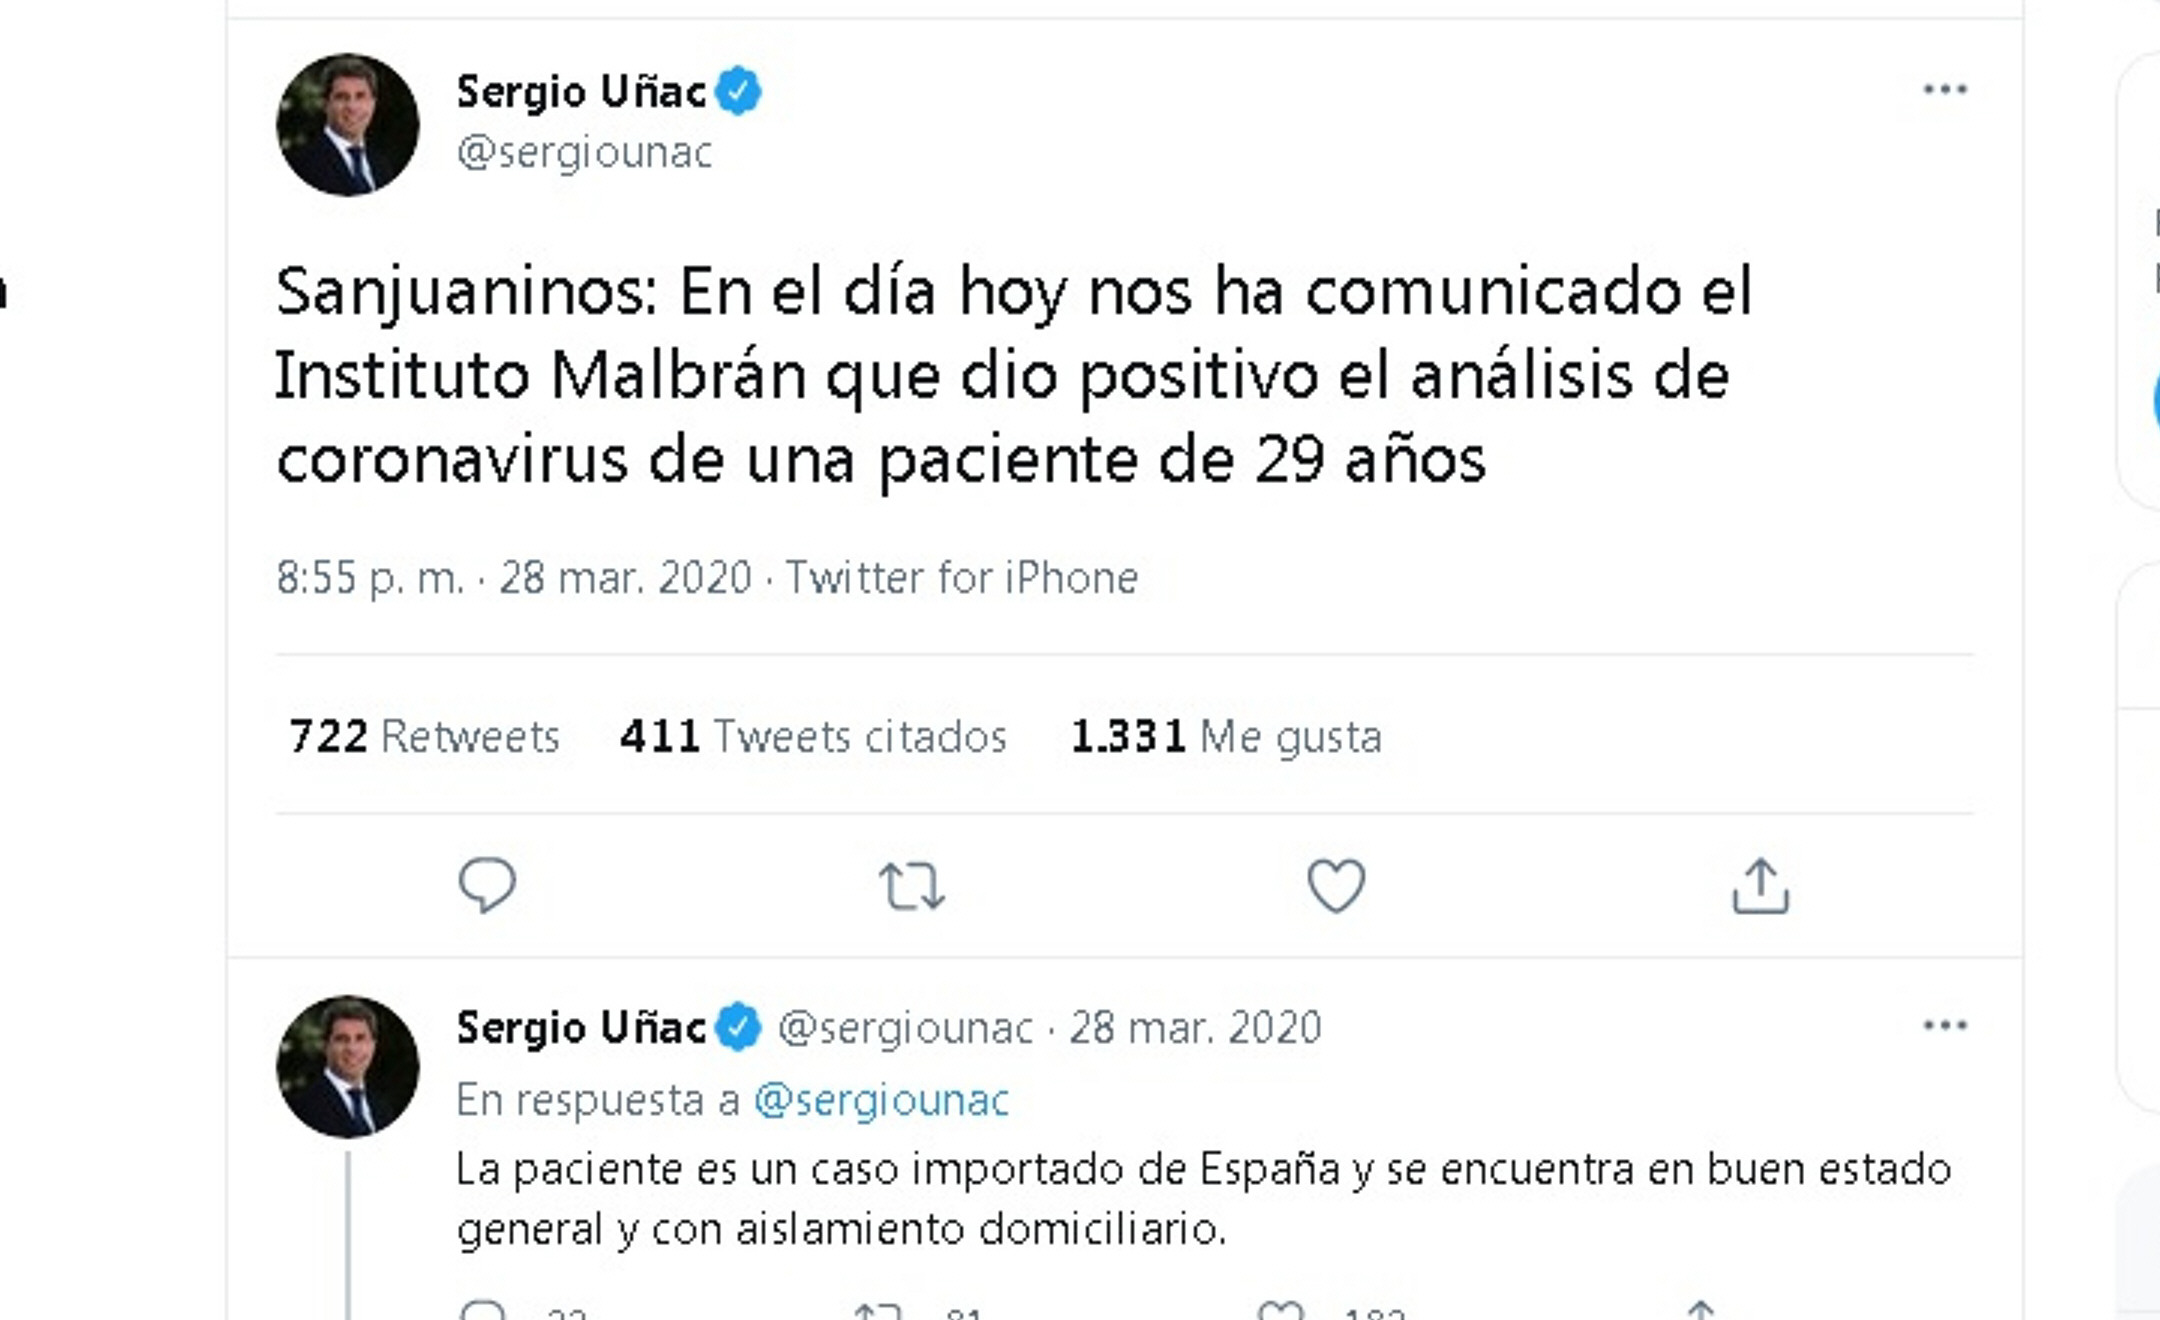Viewport: 2160px width, 1320px height.
Task: Click the gray @sergiounac handle under top name
Action: [584, 153]
